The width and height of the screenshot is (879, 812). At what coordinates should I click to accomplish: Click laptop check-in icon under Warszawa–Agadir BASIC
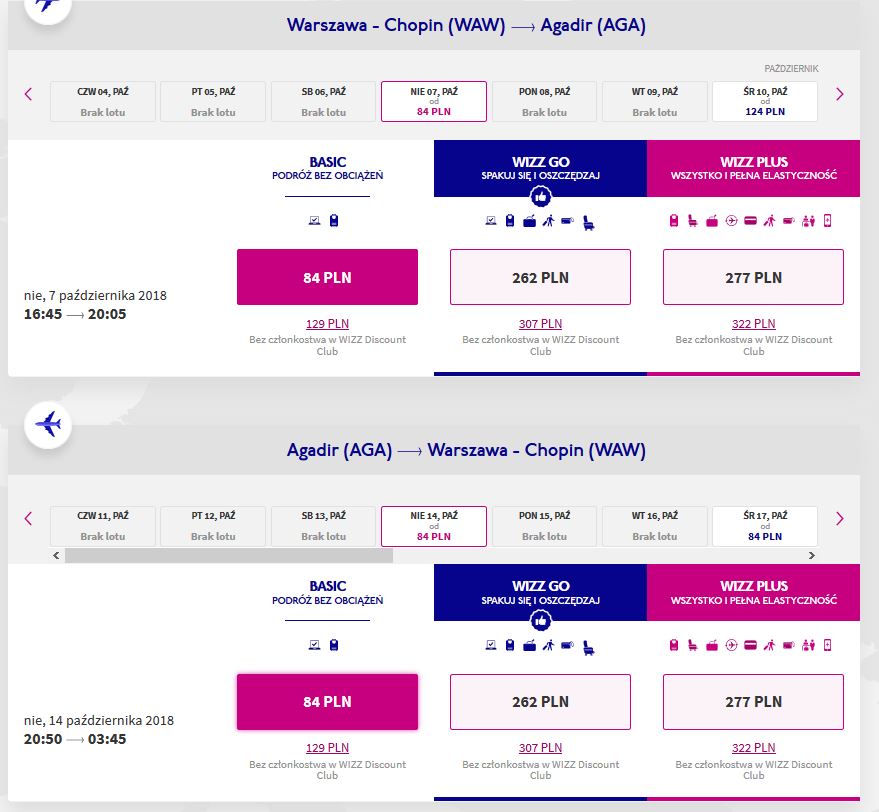click(314, 220)
